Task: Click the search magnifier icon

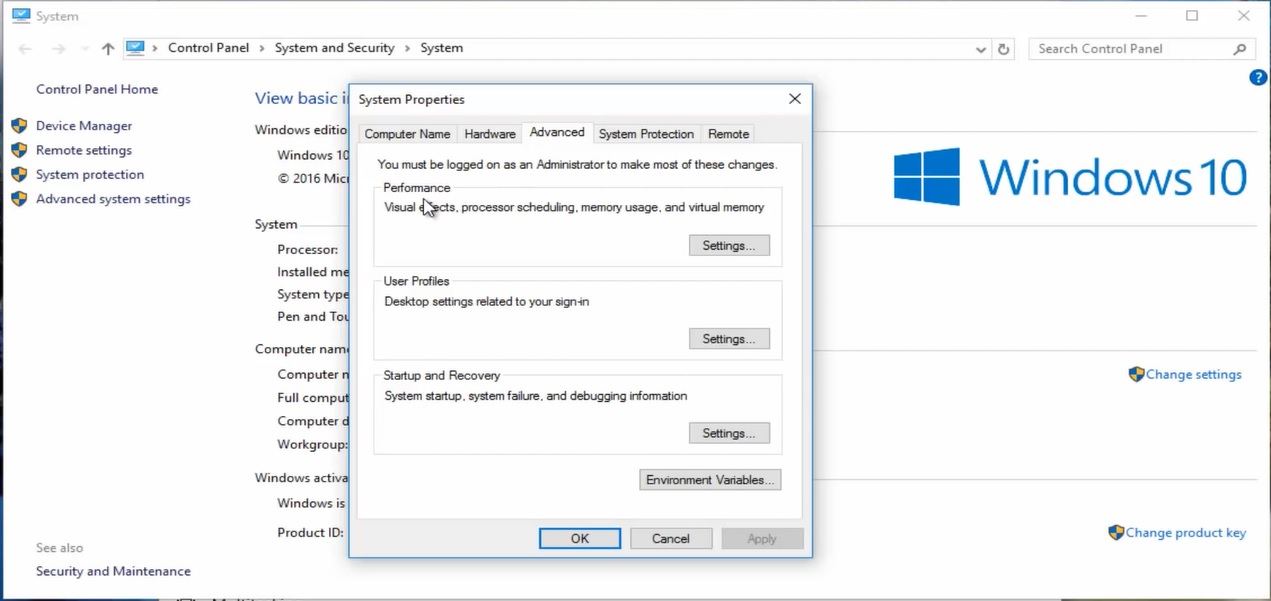Action: click(x=1240, y=49)
